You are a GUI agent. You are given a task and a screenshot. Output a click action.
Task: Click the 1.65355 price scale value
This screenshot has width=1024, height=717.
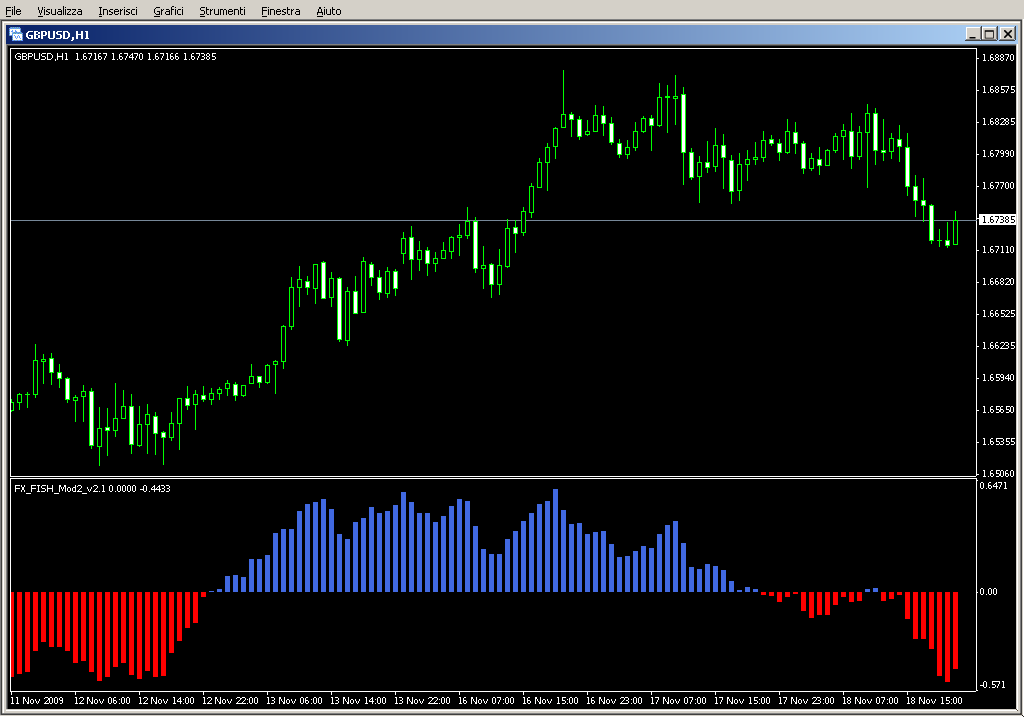pyautogui.click(x=999, y=441)
